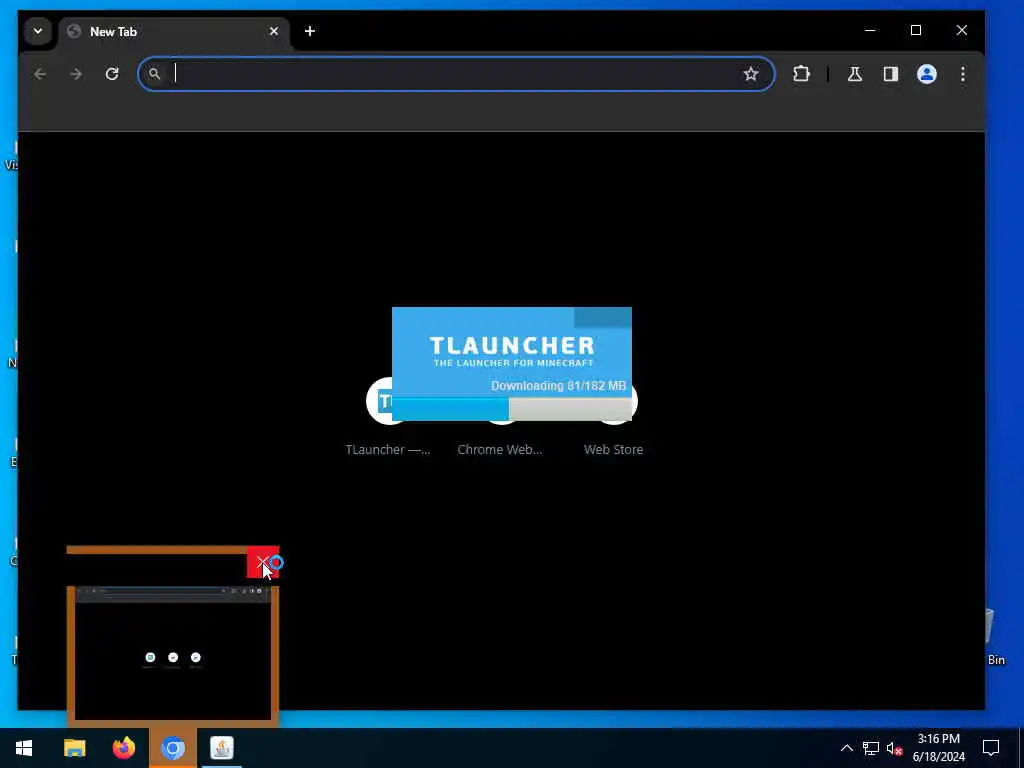Bookmark this tab with the star icon
1024x768 pixels.
pyautogui.click(x=751, y=74)
